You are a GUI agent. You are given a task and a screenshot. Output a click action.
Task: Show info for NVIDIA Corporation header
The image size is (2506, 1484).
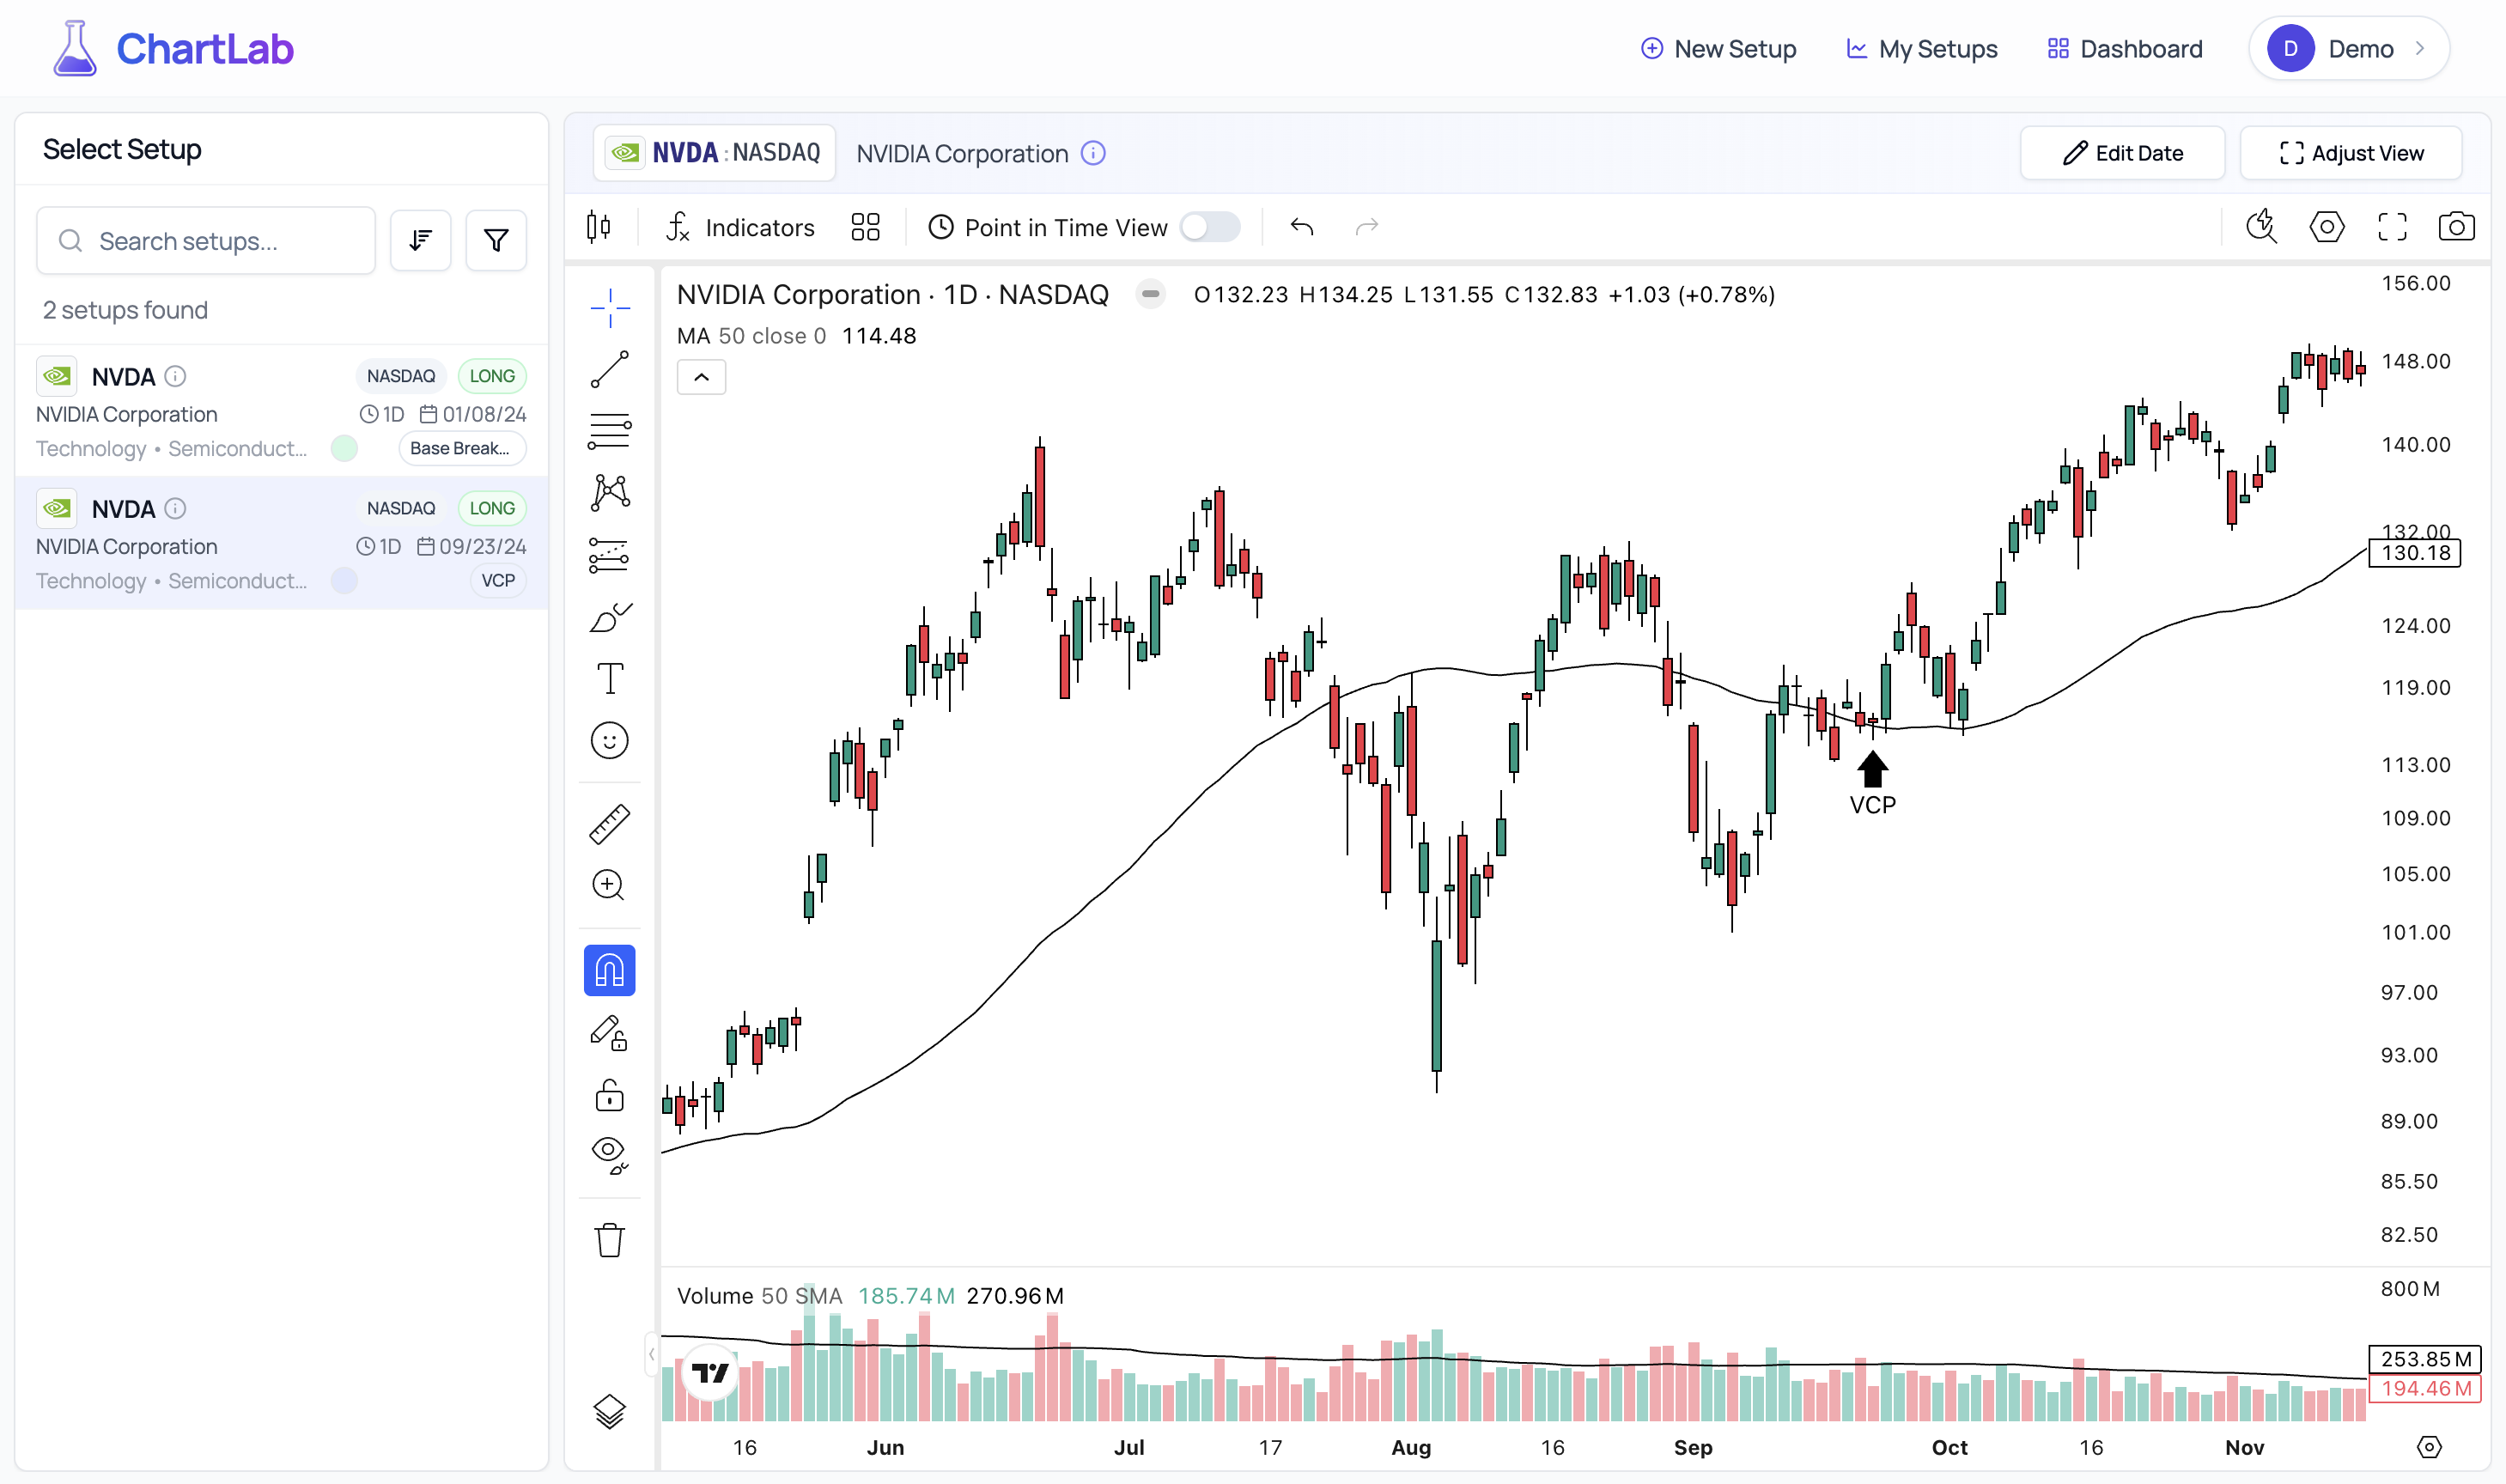tap(1093, 153)
